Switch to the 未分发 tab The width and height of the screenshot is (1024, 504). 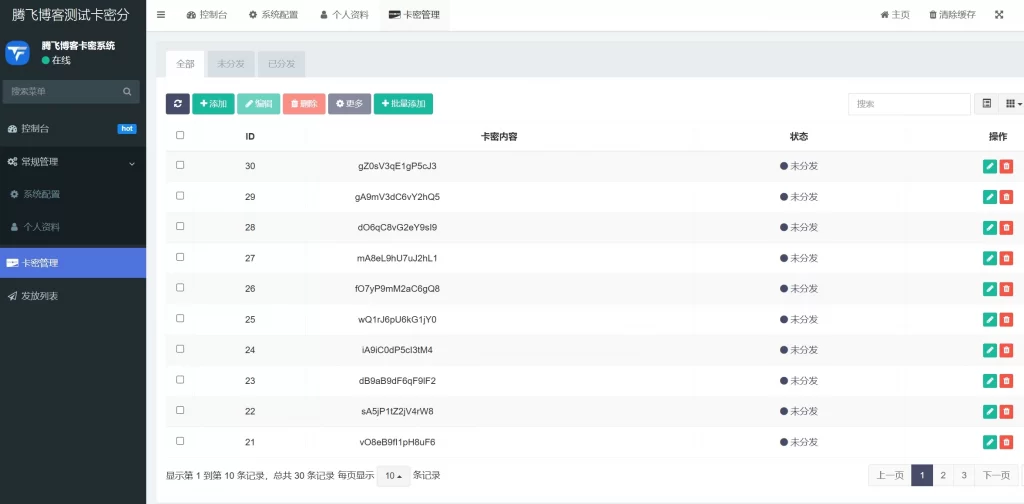tap(231, 64)
